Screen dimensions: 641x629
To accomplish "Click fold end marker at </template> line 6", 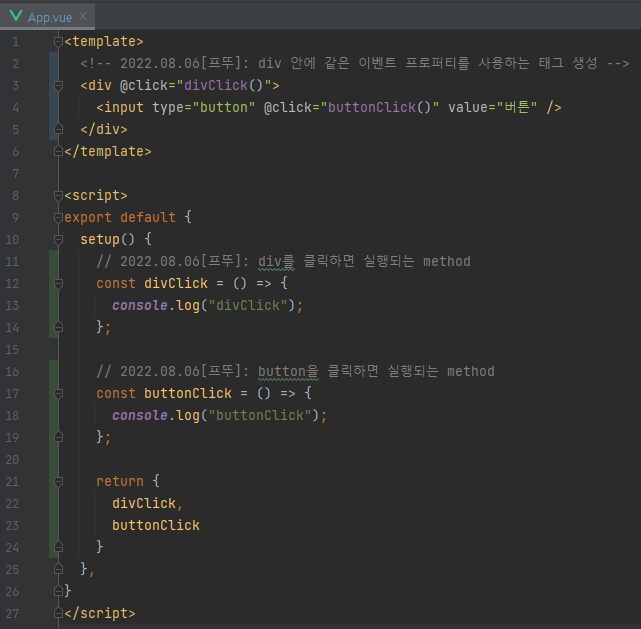I will click(58, 152).
